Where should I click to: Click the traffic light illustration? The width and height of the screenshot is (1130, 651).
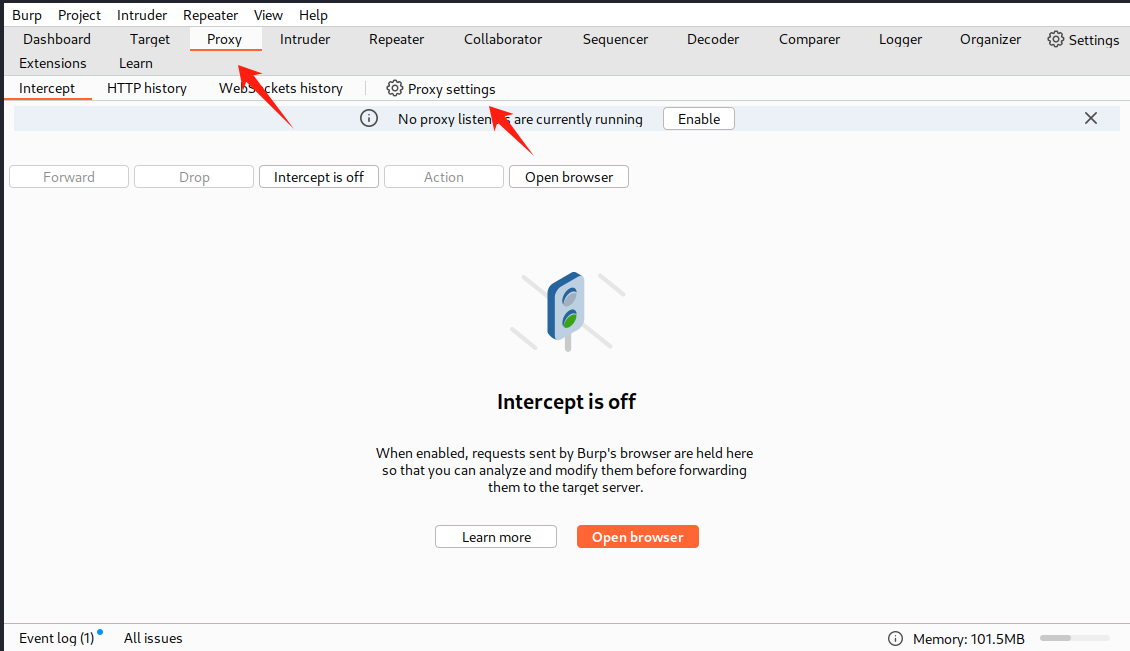(x=566, y=311)
